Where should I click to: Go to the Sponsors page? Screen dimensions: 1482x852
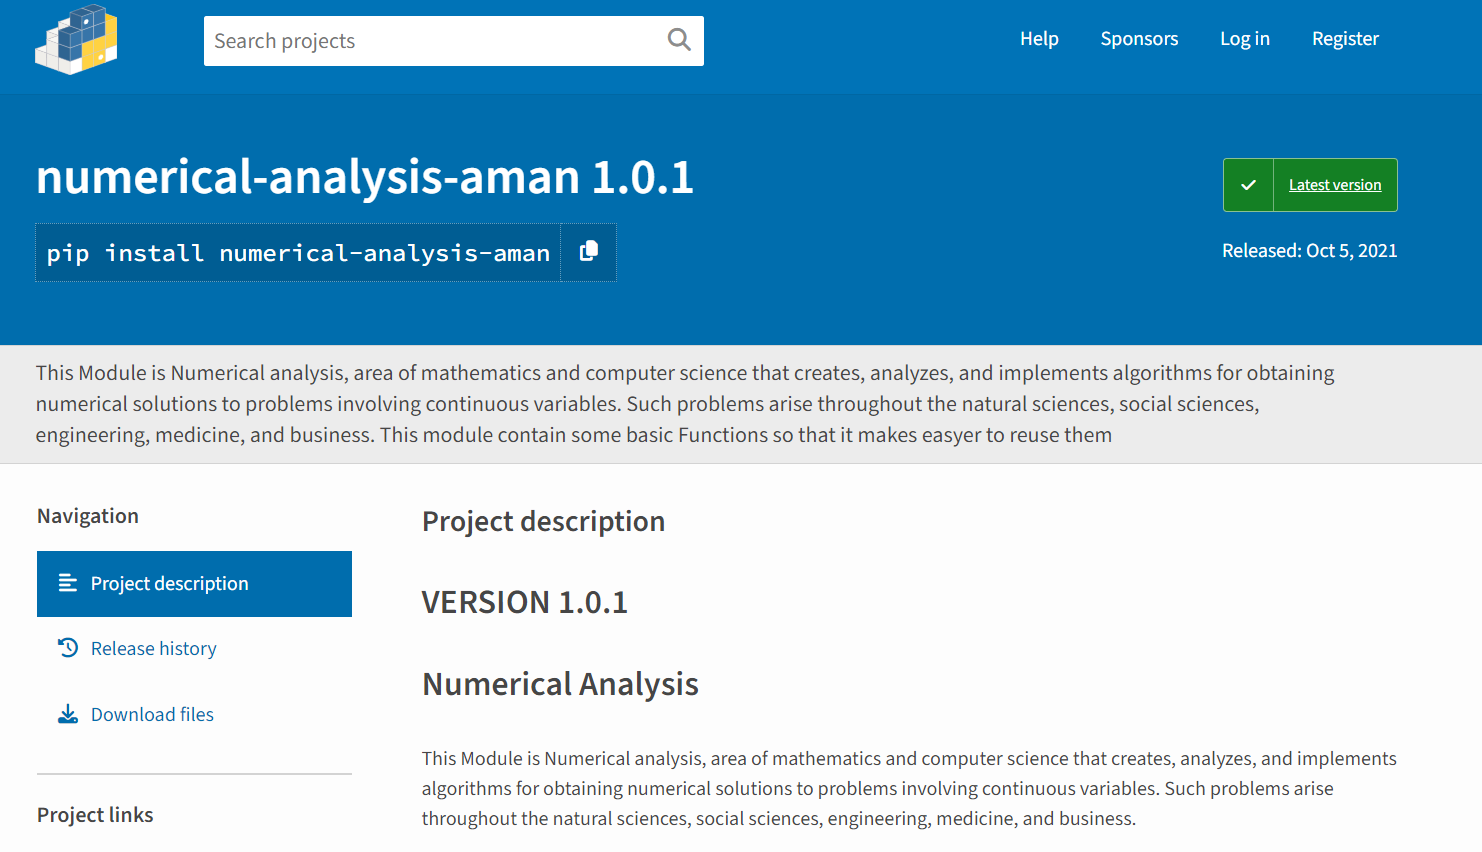pos(1139,39)
